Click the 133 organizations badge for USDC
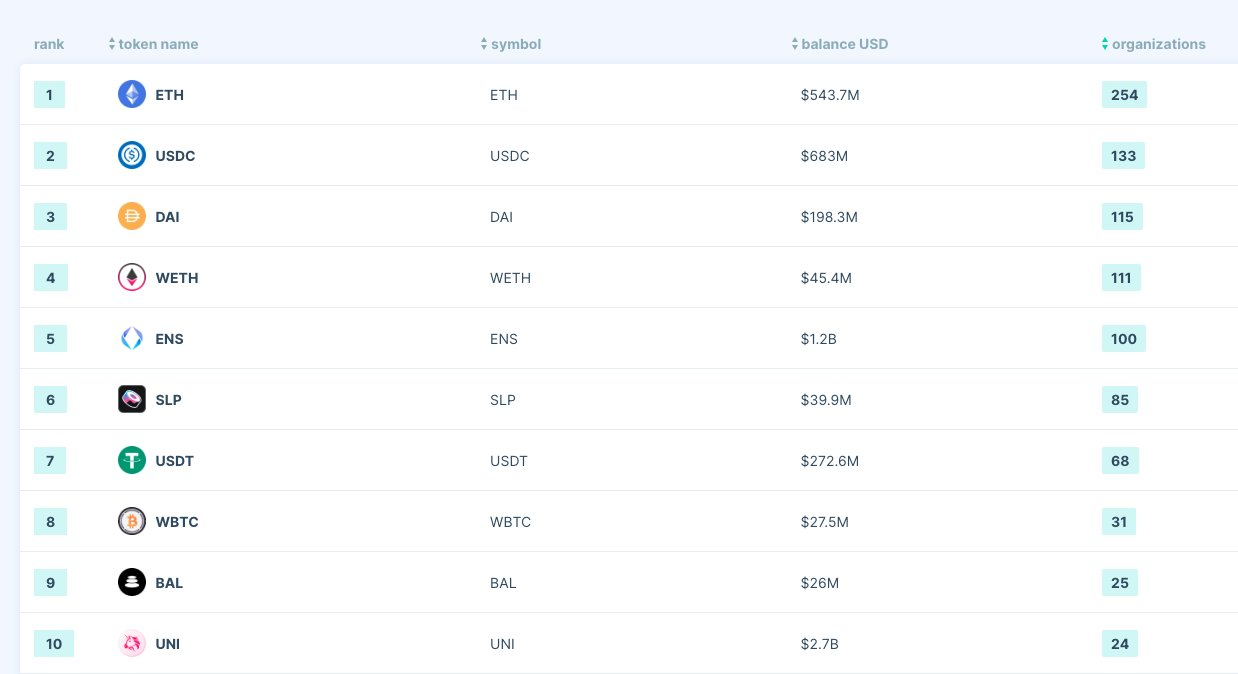The height and width of the screenshot is (674, 1238). (1123, 156)
